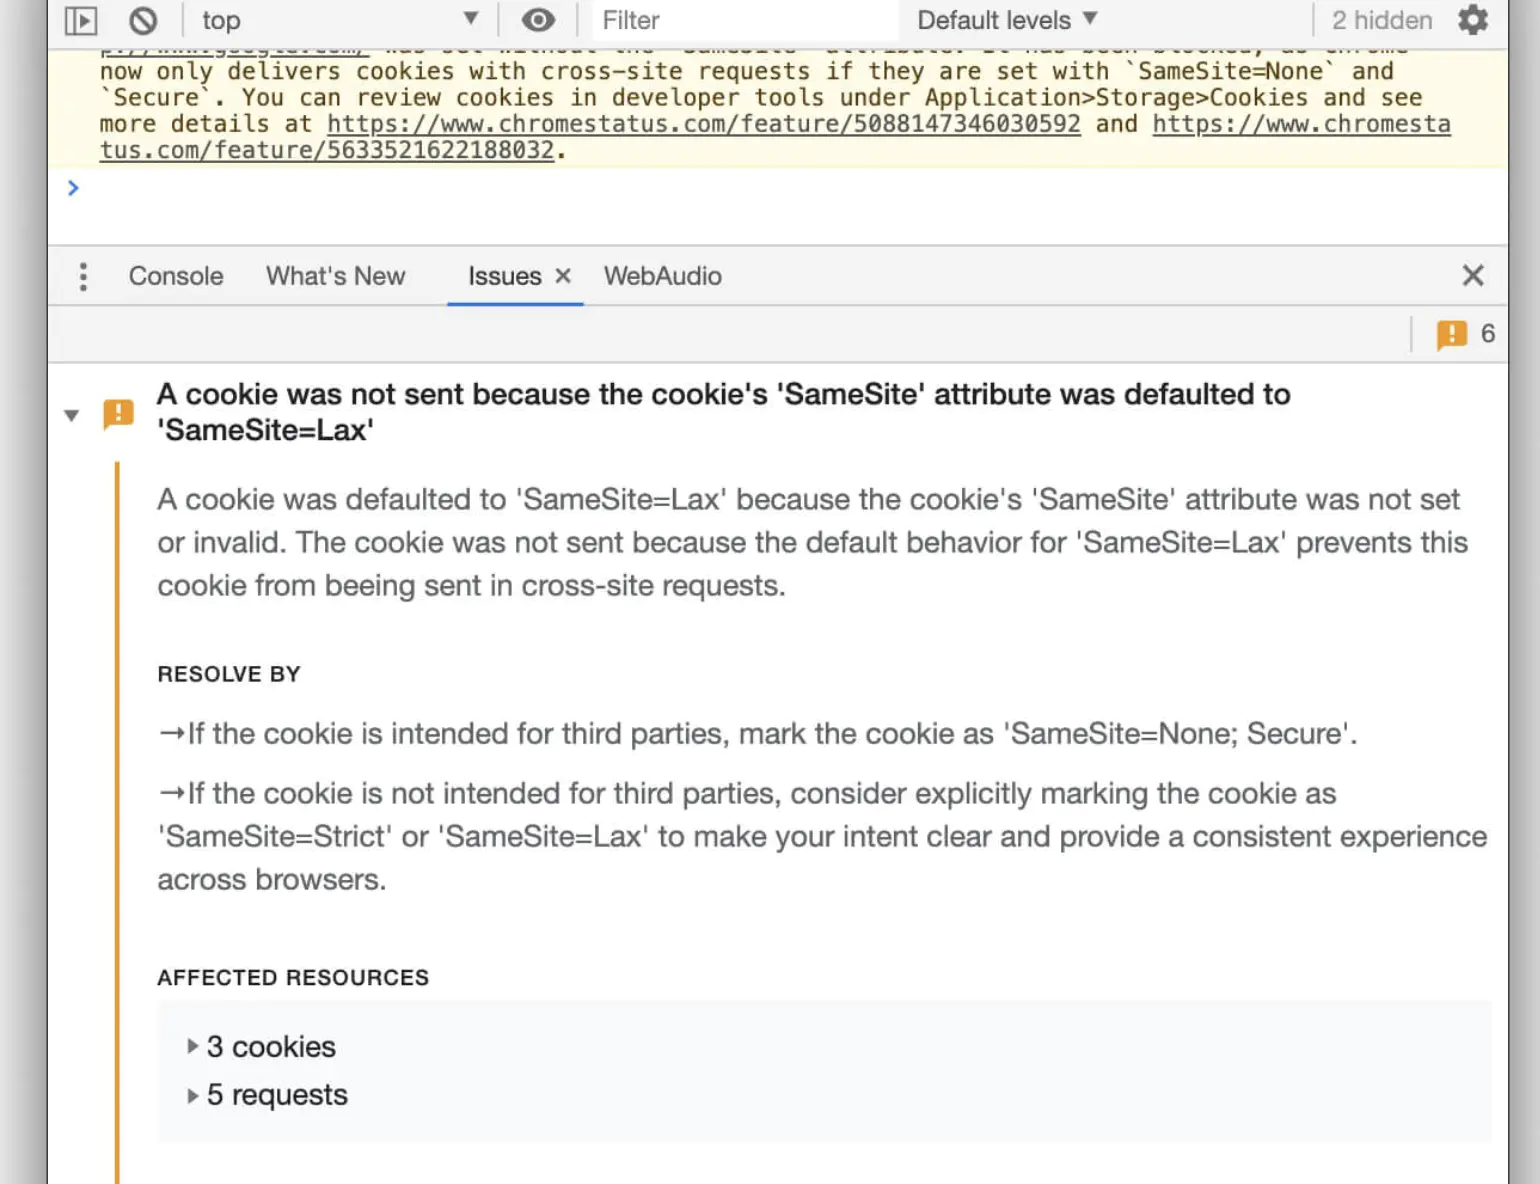1540x1184 pixels.
Task: Switch to the WebAudio tab
Action: [662, 276]
